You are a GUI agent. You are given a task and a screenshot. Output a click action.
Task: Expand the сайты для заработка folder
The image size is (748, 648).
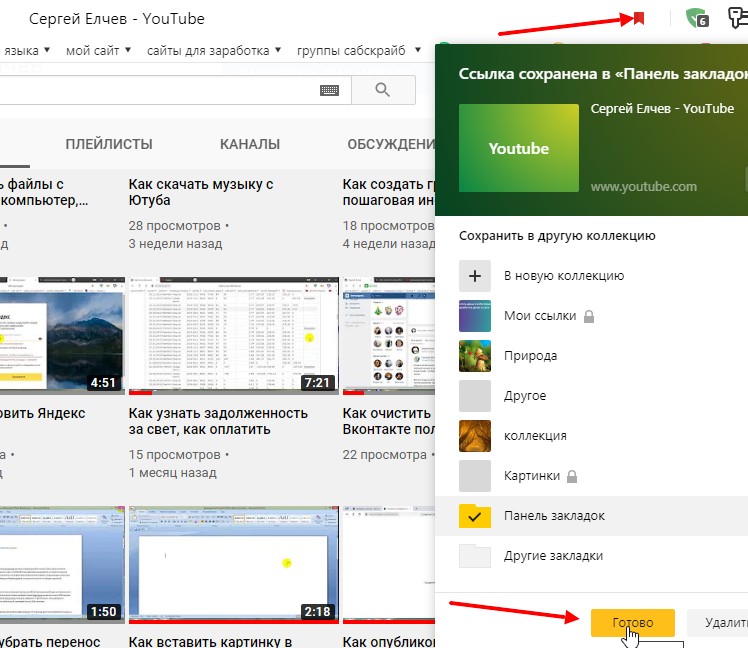[214, 51]
